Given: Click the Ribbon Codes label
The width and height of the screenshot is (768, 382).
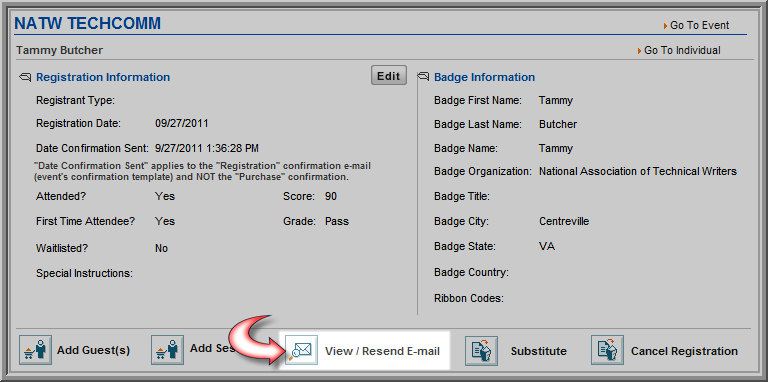Looking at the screenshot, I should (469, 298).
